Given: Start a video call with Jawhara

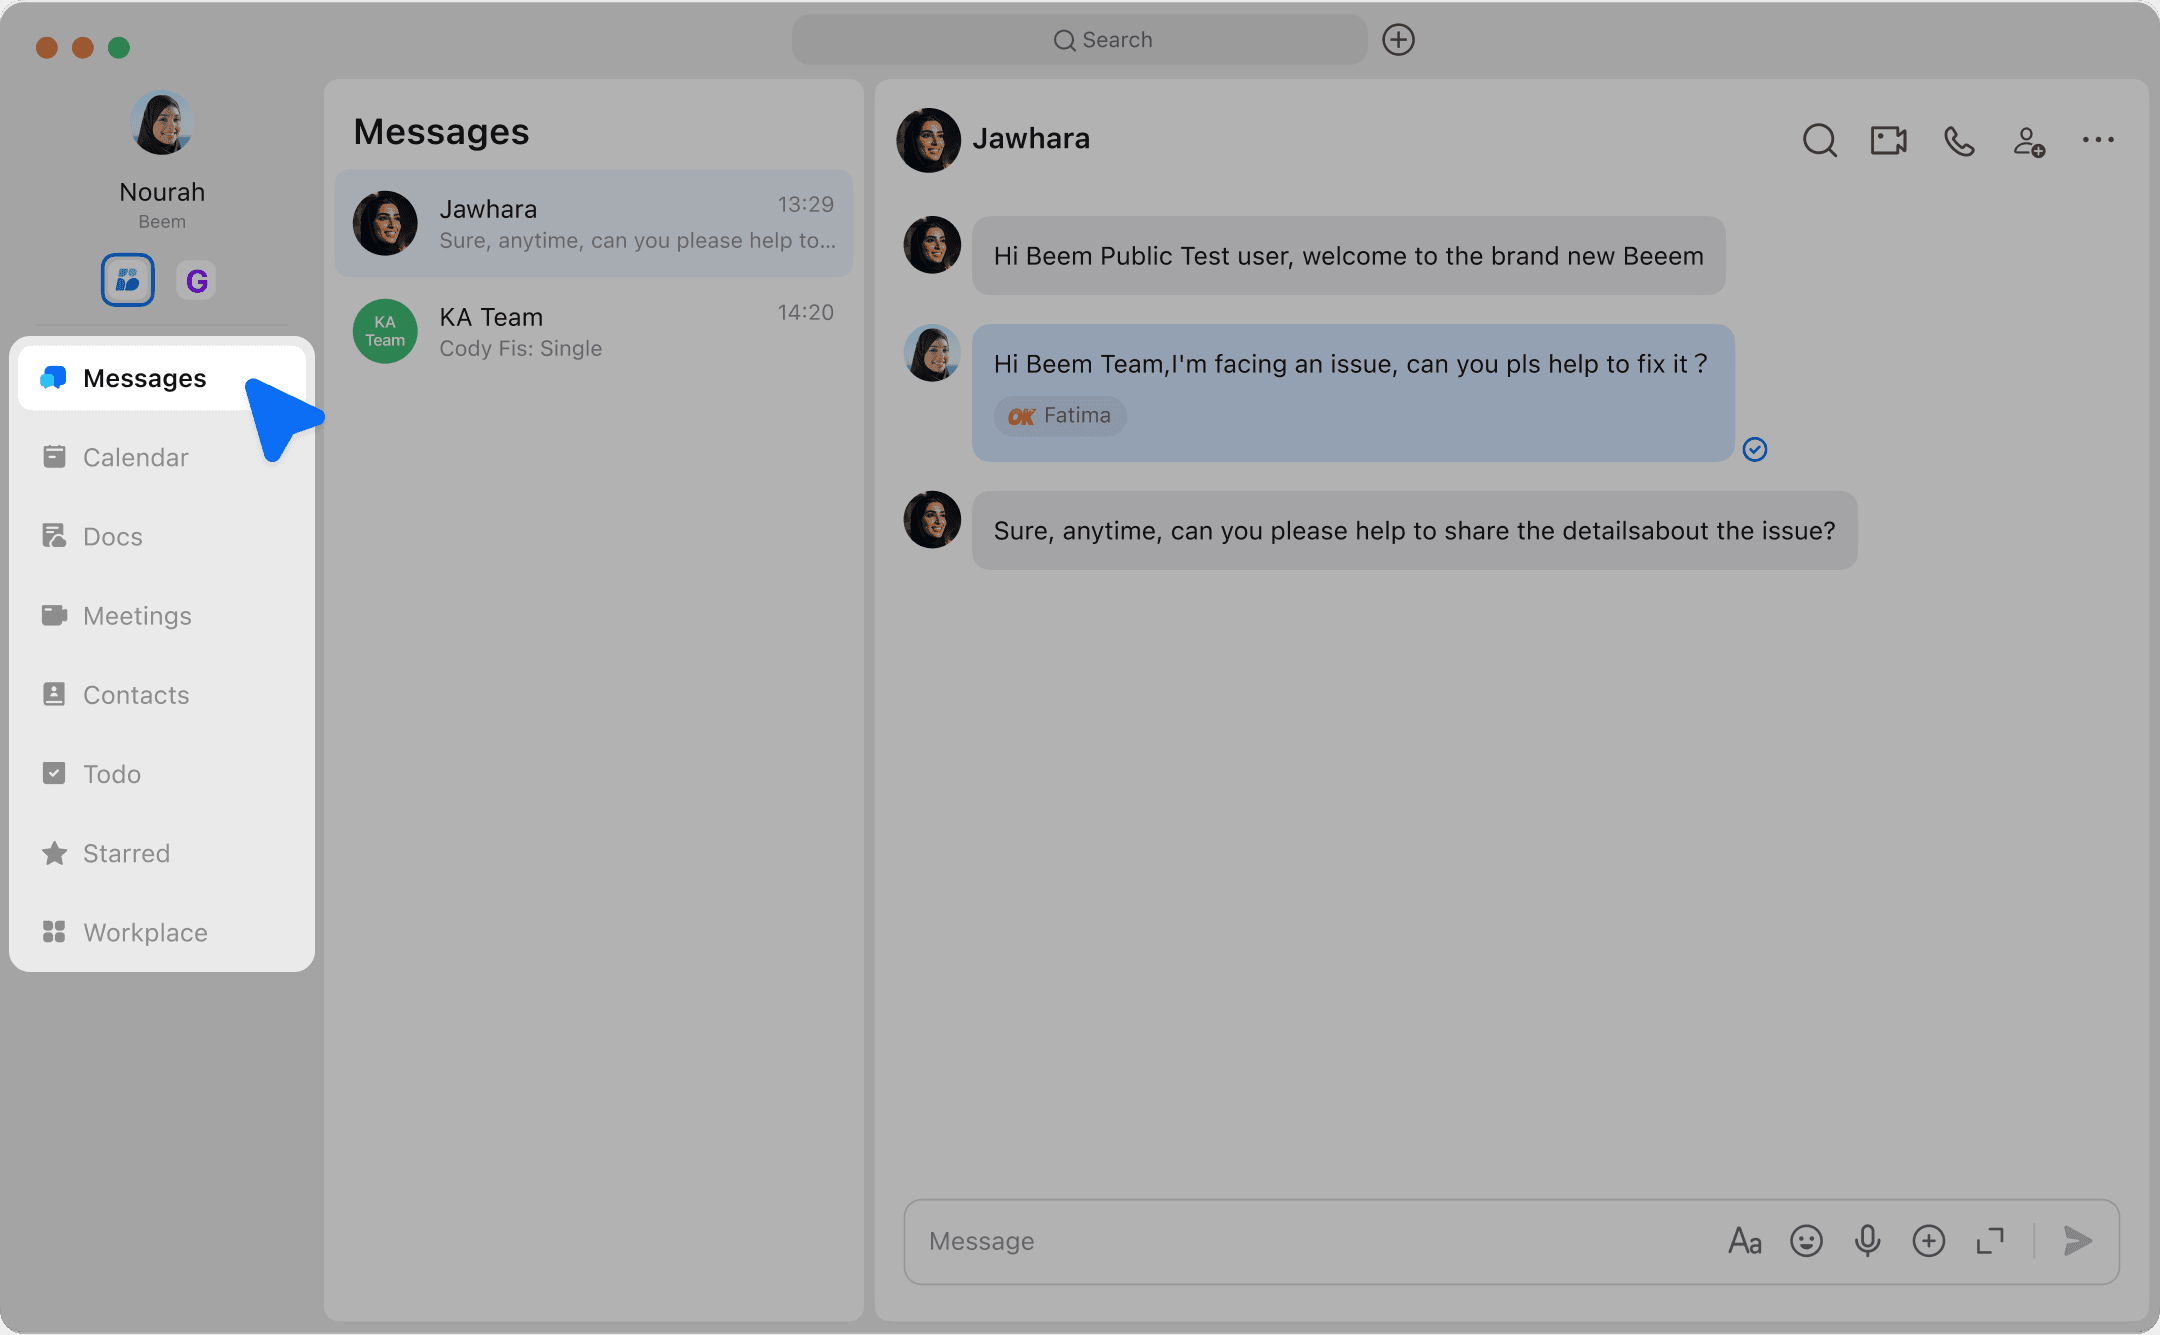Looking at the screenshot, I should pos(1888,140).
